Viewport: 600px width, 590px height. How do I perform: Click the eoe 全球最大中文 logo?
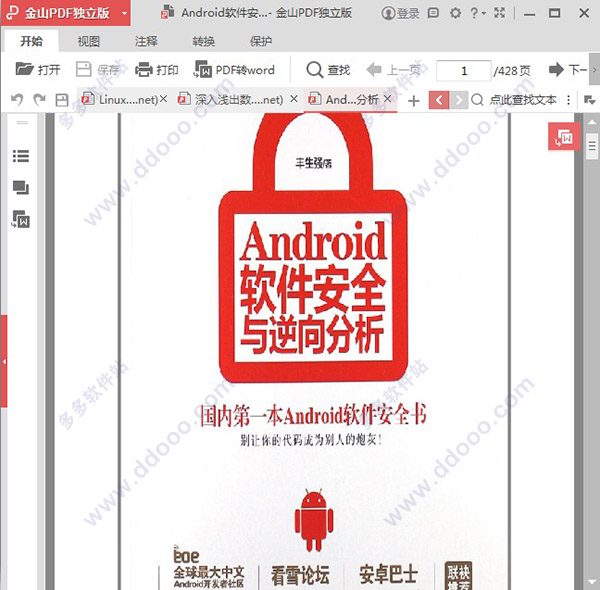point(208,567)
